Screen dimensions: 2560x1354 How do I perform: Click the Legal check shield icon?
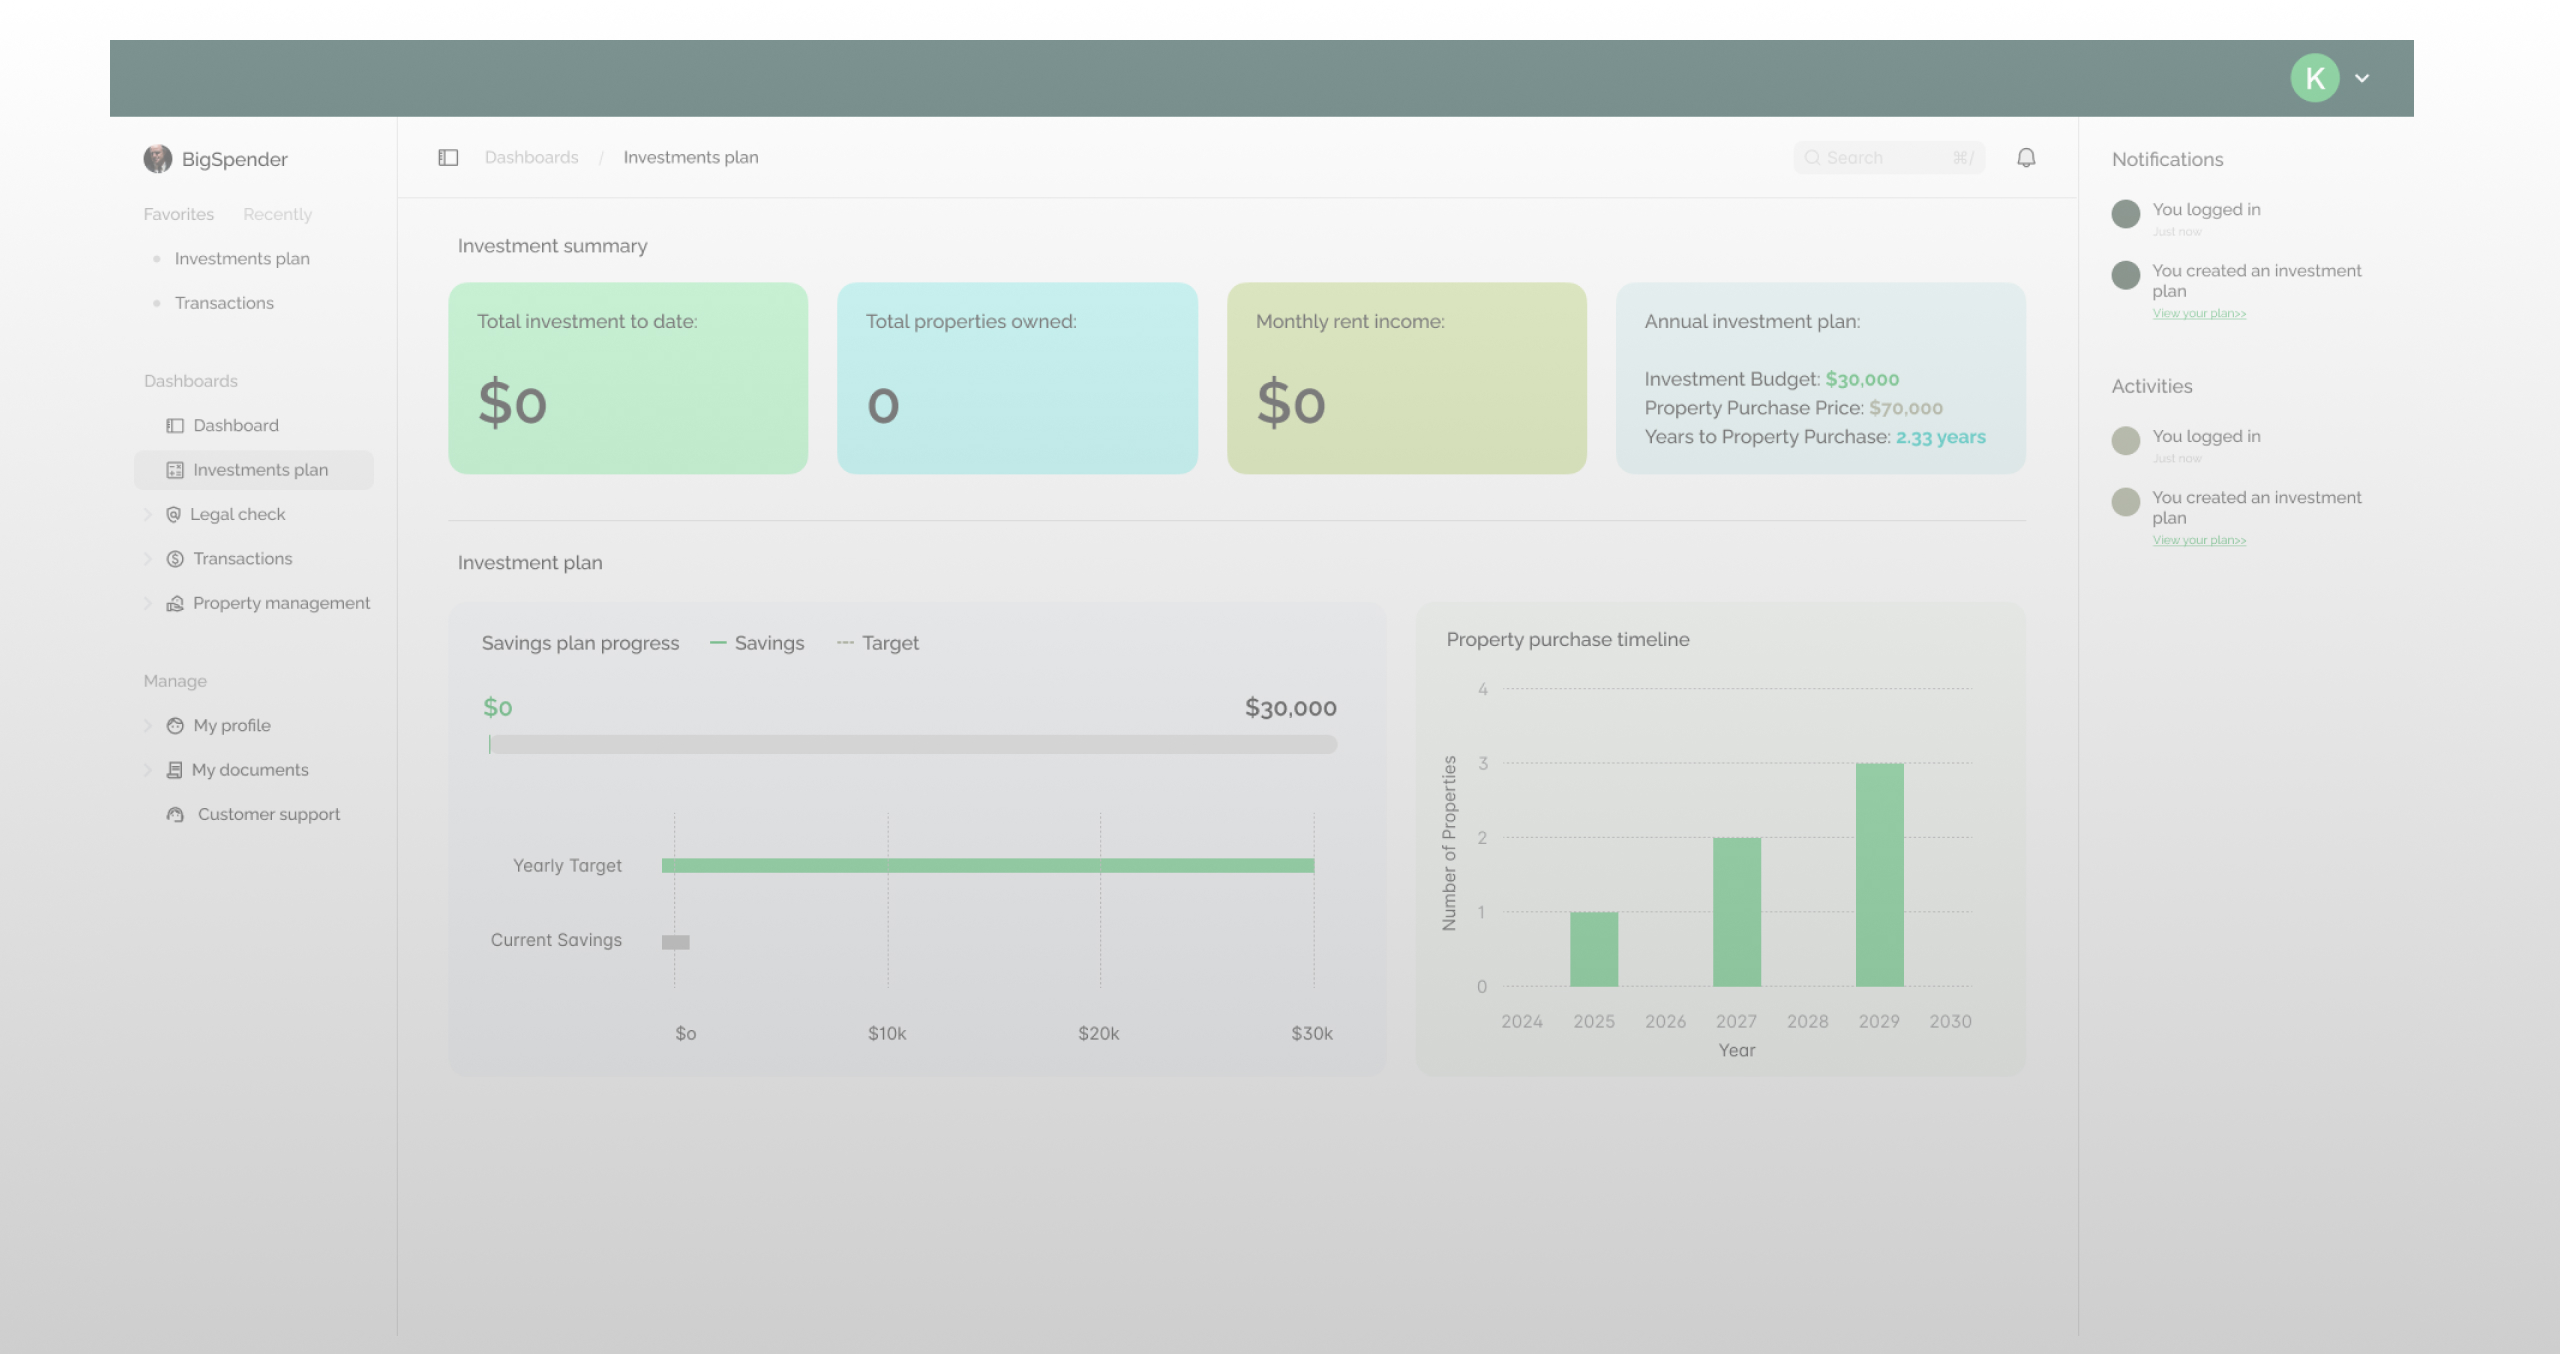(x=173, y=514)
